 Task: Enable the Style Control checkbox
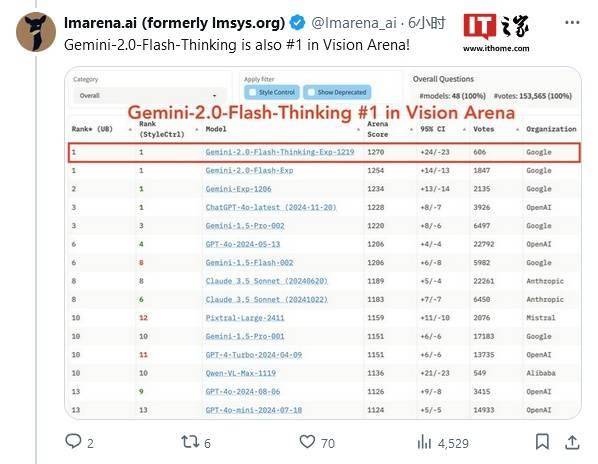pyautogui.click(x=252, y=92)
